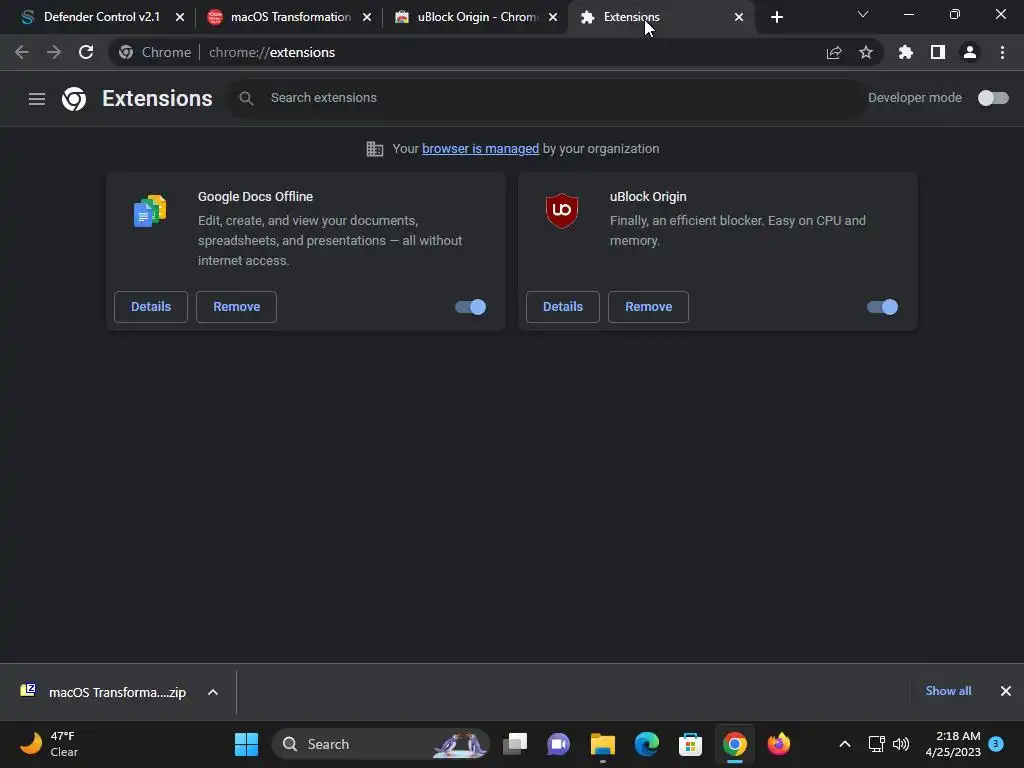
Task: Open the Chrome profile avatar icon
Action: 970,52
